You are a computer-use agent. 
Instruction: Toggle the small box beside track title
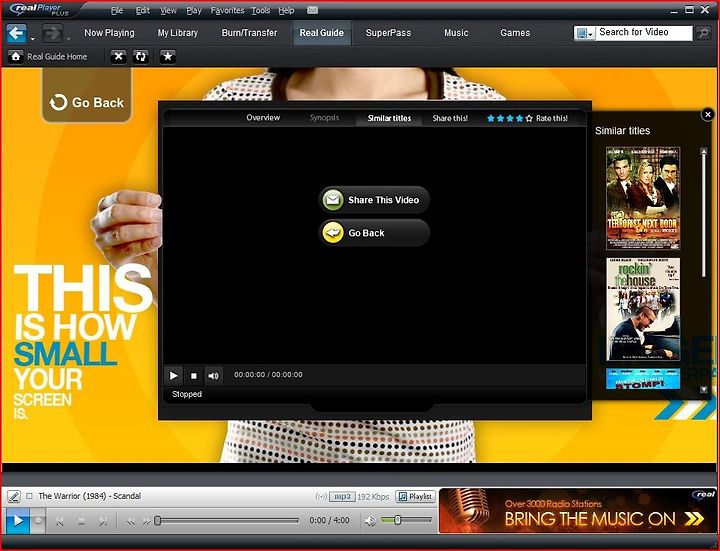coord(29,496)
